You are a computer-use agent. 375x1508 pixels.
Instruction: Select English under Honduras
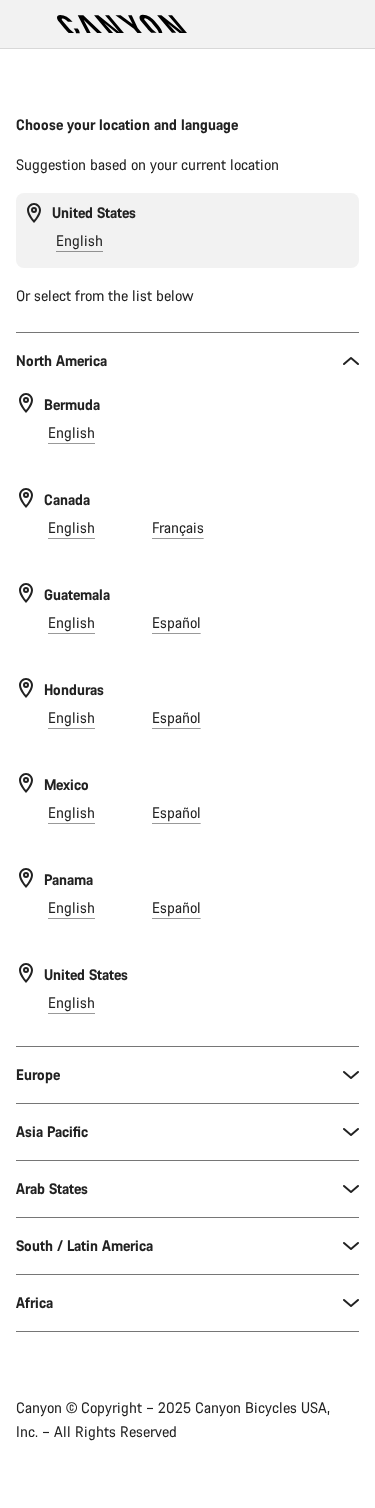coord(71,718)
